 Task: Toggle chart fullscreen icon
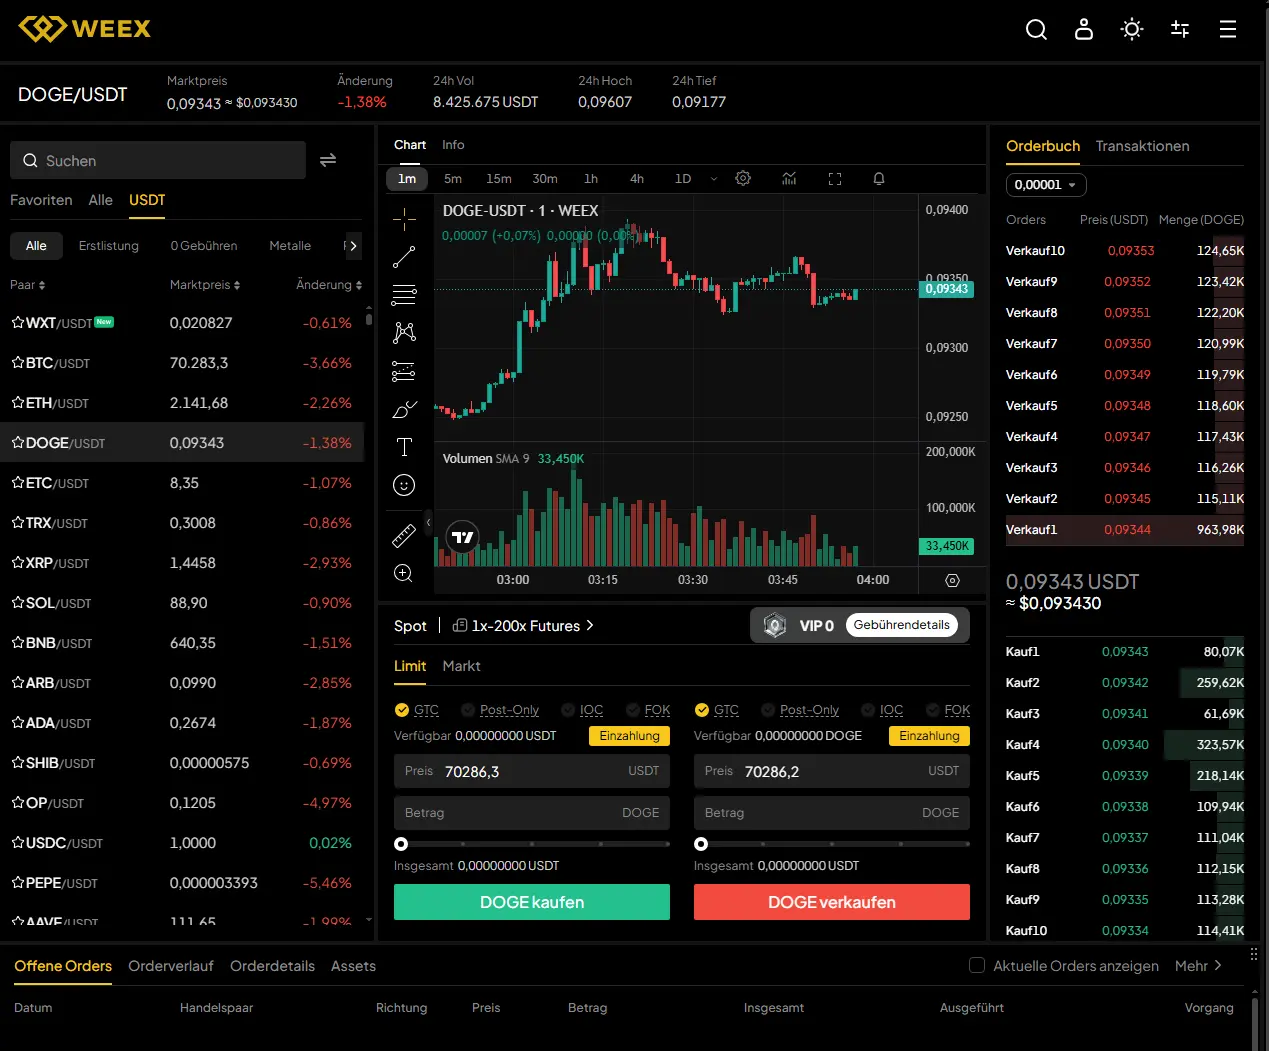pyautogui.click(x=835, y=178)
